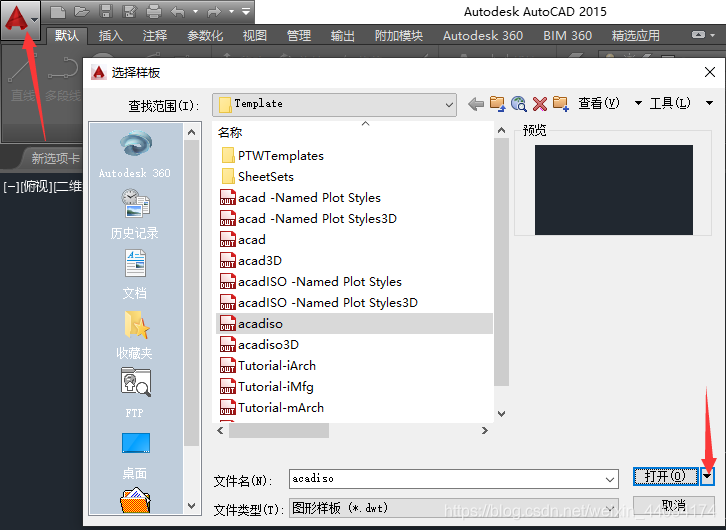The width and height of the screenshot is (726, 530).
Task: Select the Autodesk 360 ribbon tab
Action: [483, 36]
